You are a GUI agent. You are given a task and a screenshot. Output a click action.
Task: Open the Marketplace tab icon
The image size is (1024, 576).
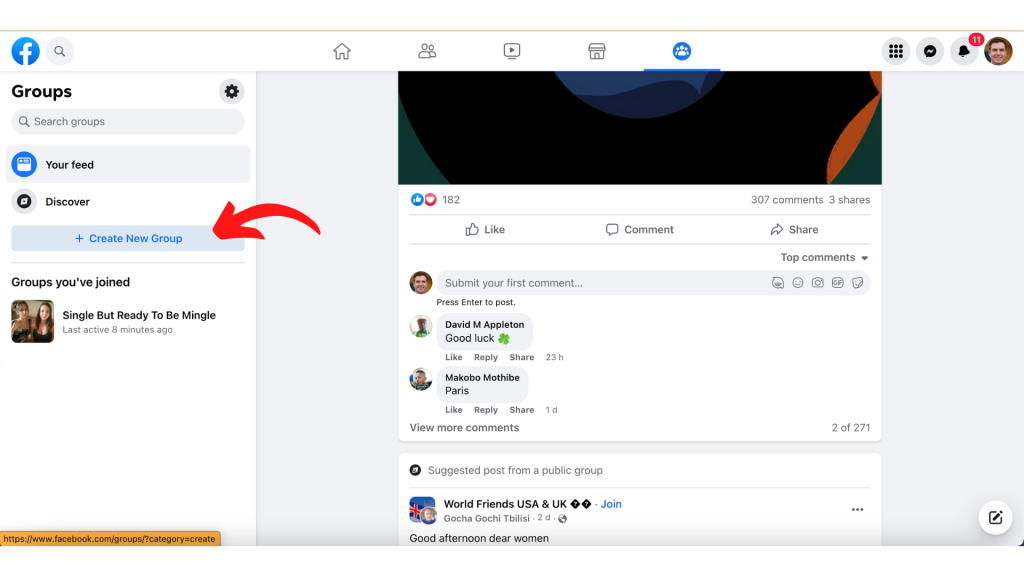coord(597,51)
